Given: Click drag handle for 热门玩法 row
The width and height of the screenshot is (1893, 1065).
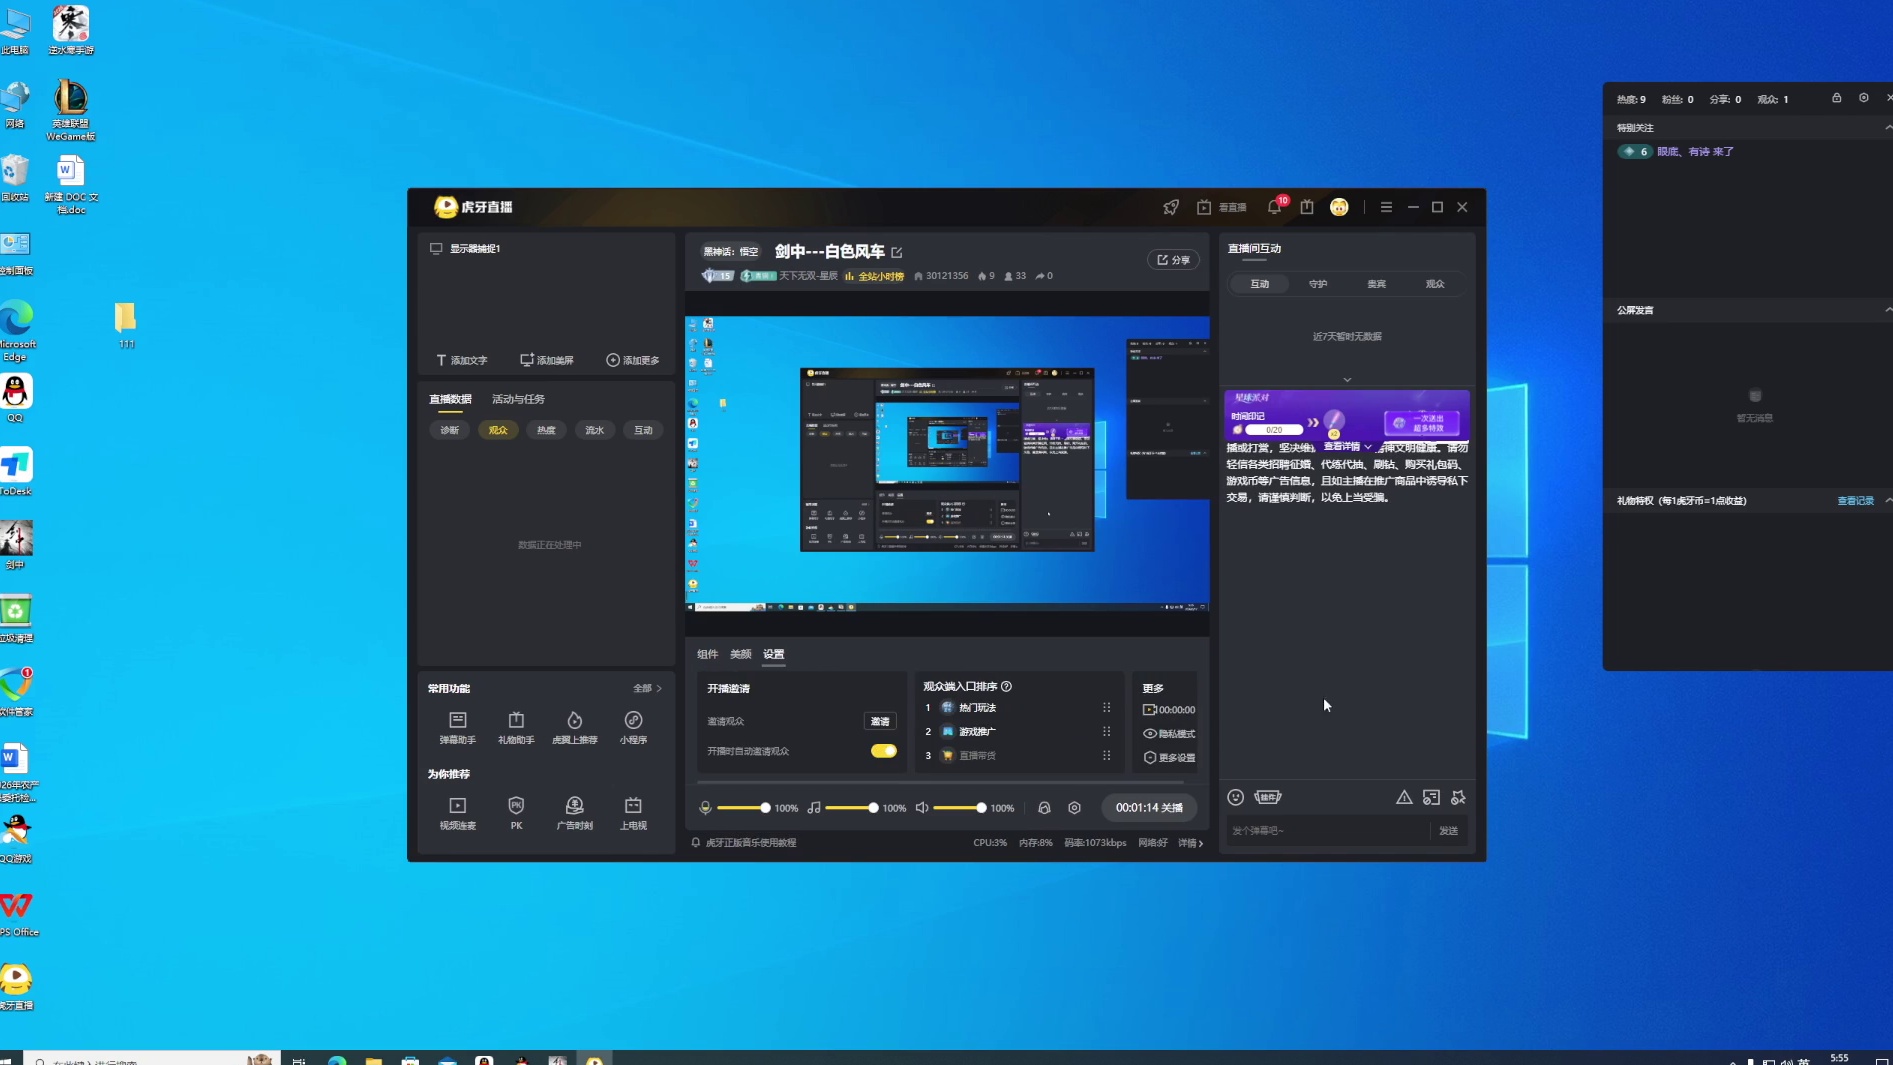Looking at the screenshot, I should point(1107,707).
